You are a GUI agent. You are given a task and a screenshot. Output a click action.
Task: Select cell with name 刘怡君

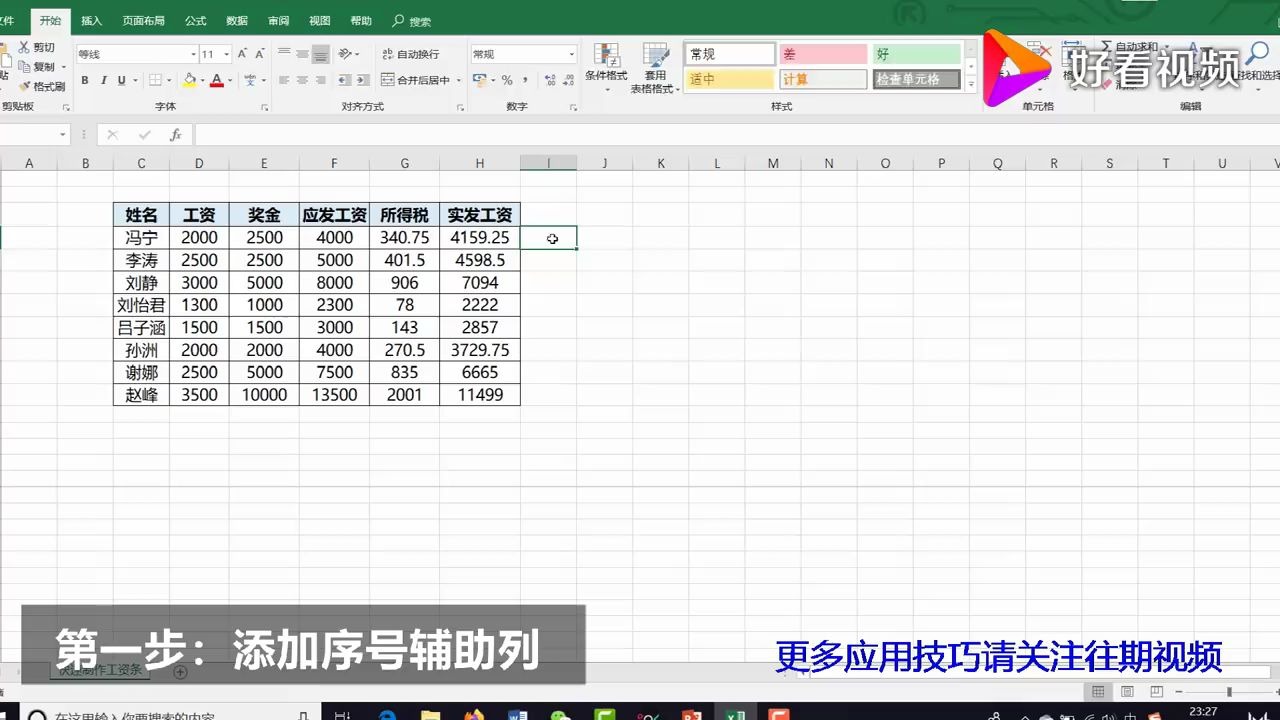pyautogui.click(x=142, y=305)
